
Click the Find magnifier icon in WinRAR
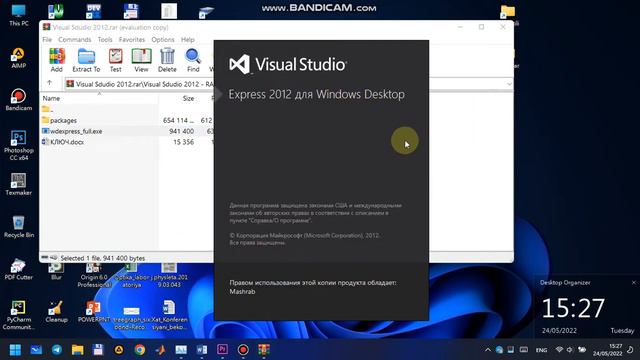[193, 60]
